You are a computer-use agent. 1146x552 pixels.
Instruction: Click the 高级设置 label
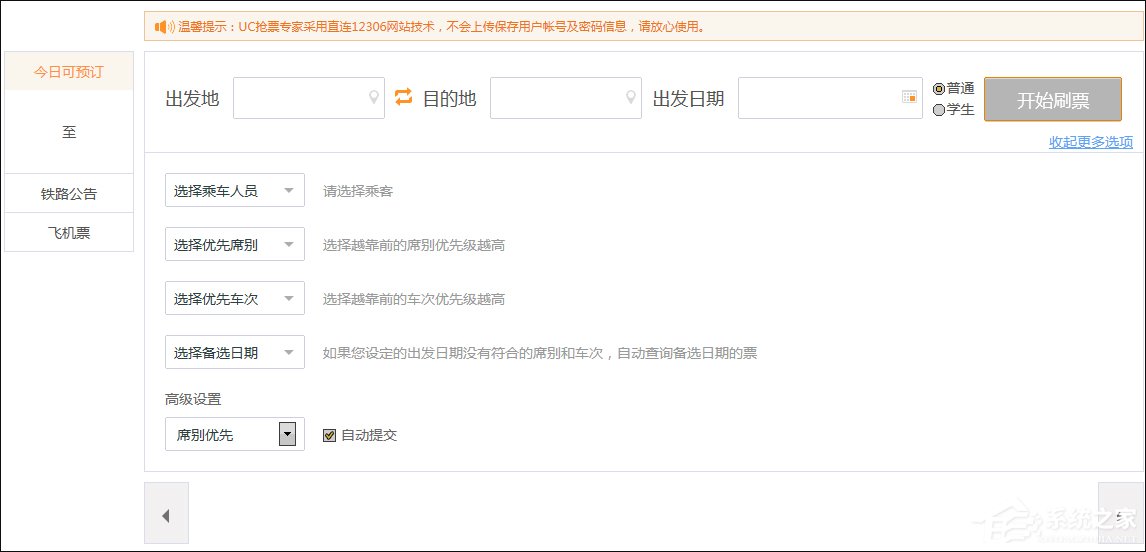(193, 399)
